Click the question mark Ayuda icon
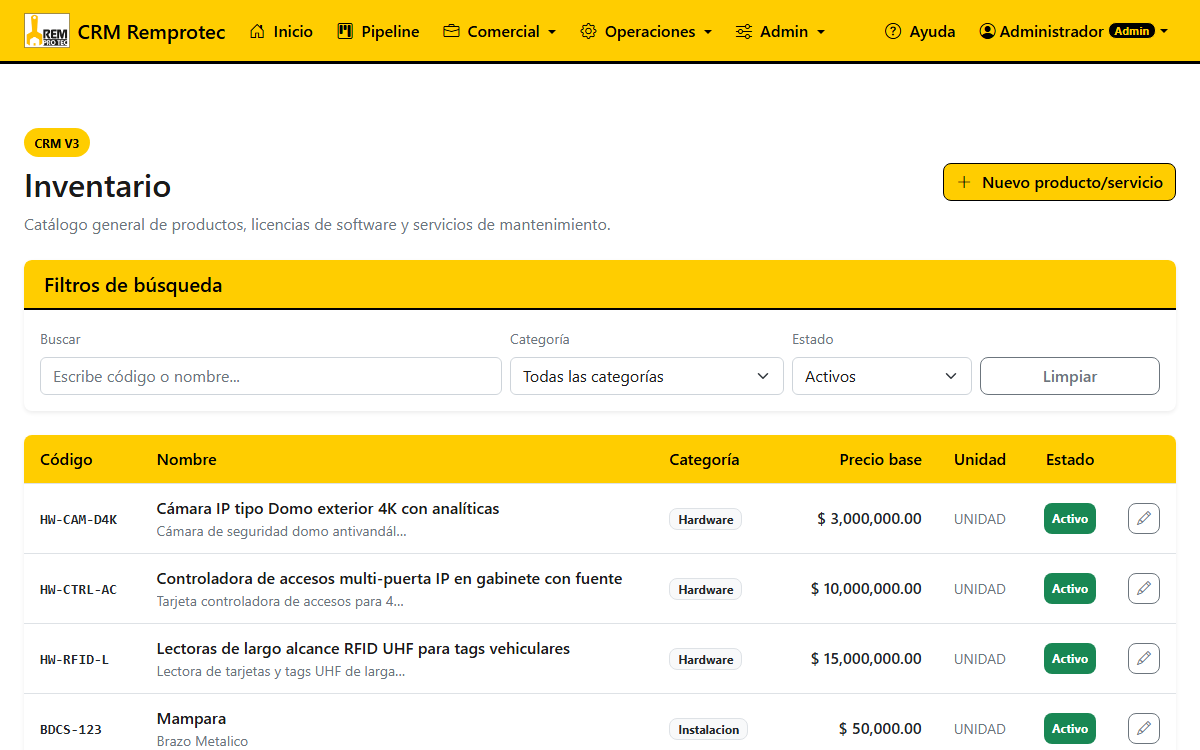The image size is (1200, 750). pyautogui.click(x=893, y=31)
